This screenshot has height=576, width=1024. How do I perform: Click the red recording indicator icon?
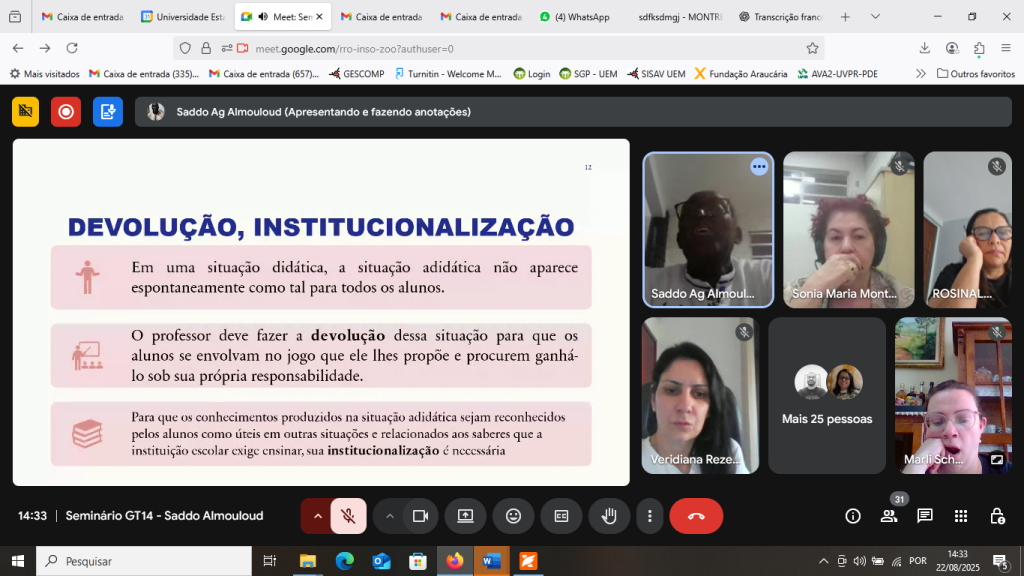tap(66, 112)
